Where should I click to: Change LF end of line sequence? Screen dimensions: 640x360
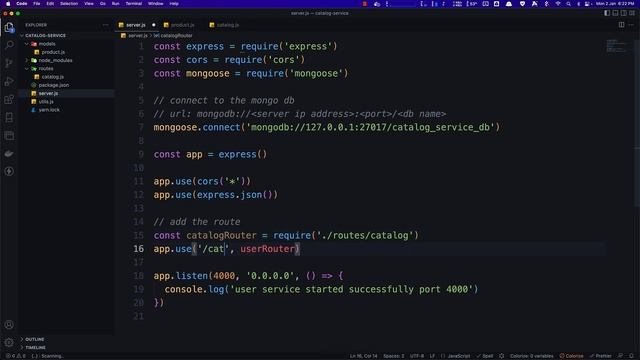(432, 356)
